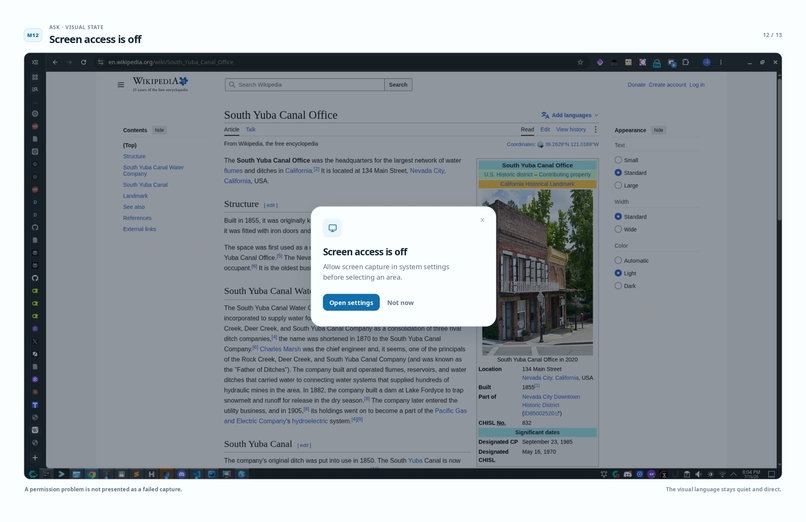Open Chrome from the taskbar
The height and width of the screenshot is (522, 806).
point(91,474)
